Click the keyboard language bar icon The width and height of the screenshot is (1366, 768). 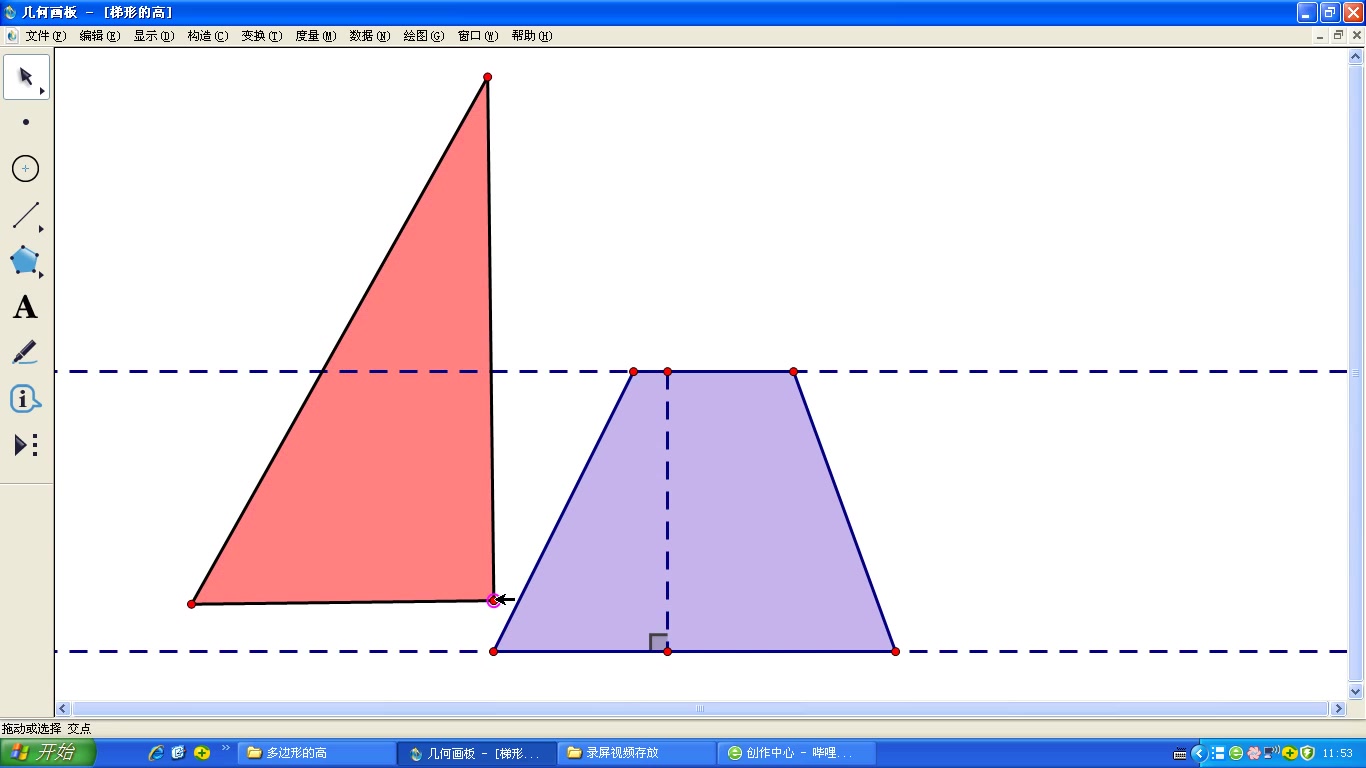tap(1180, 753)
